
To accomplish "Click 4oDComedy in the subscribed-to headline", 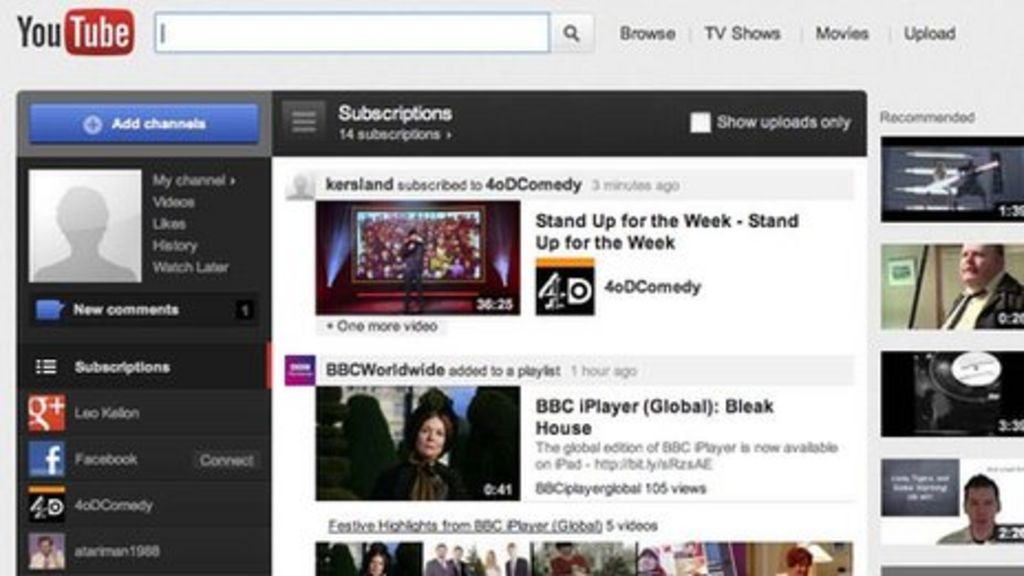I will [534, 185].
